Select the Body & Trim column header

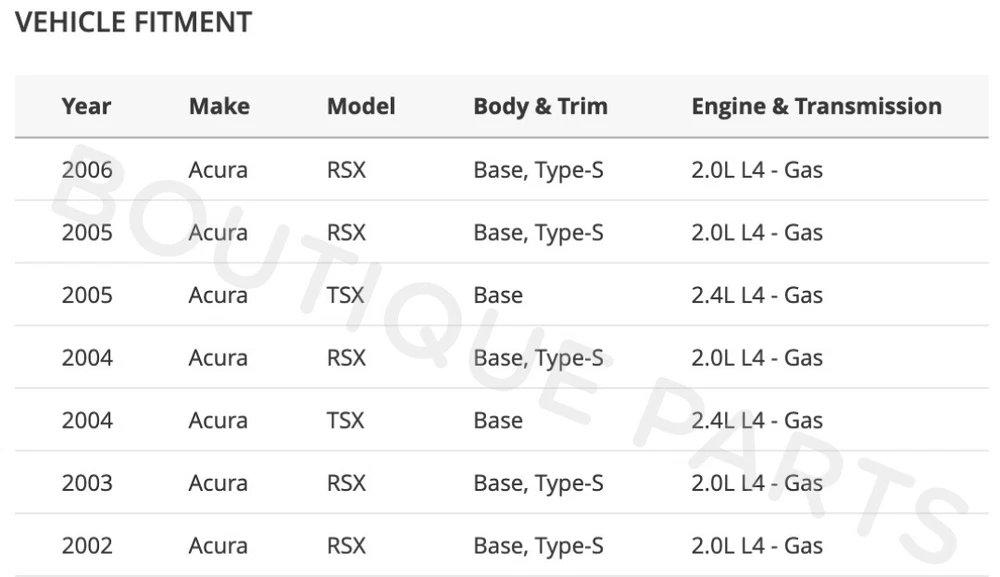point(540,106)
